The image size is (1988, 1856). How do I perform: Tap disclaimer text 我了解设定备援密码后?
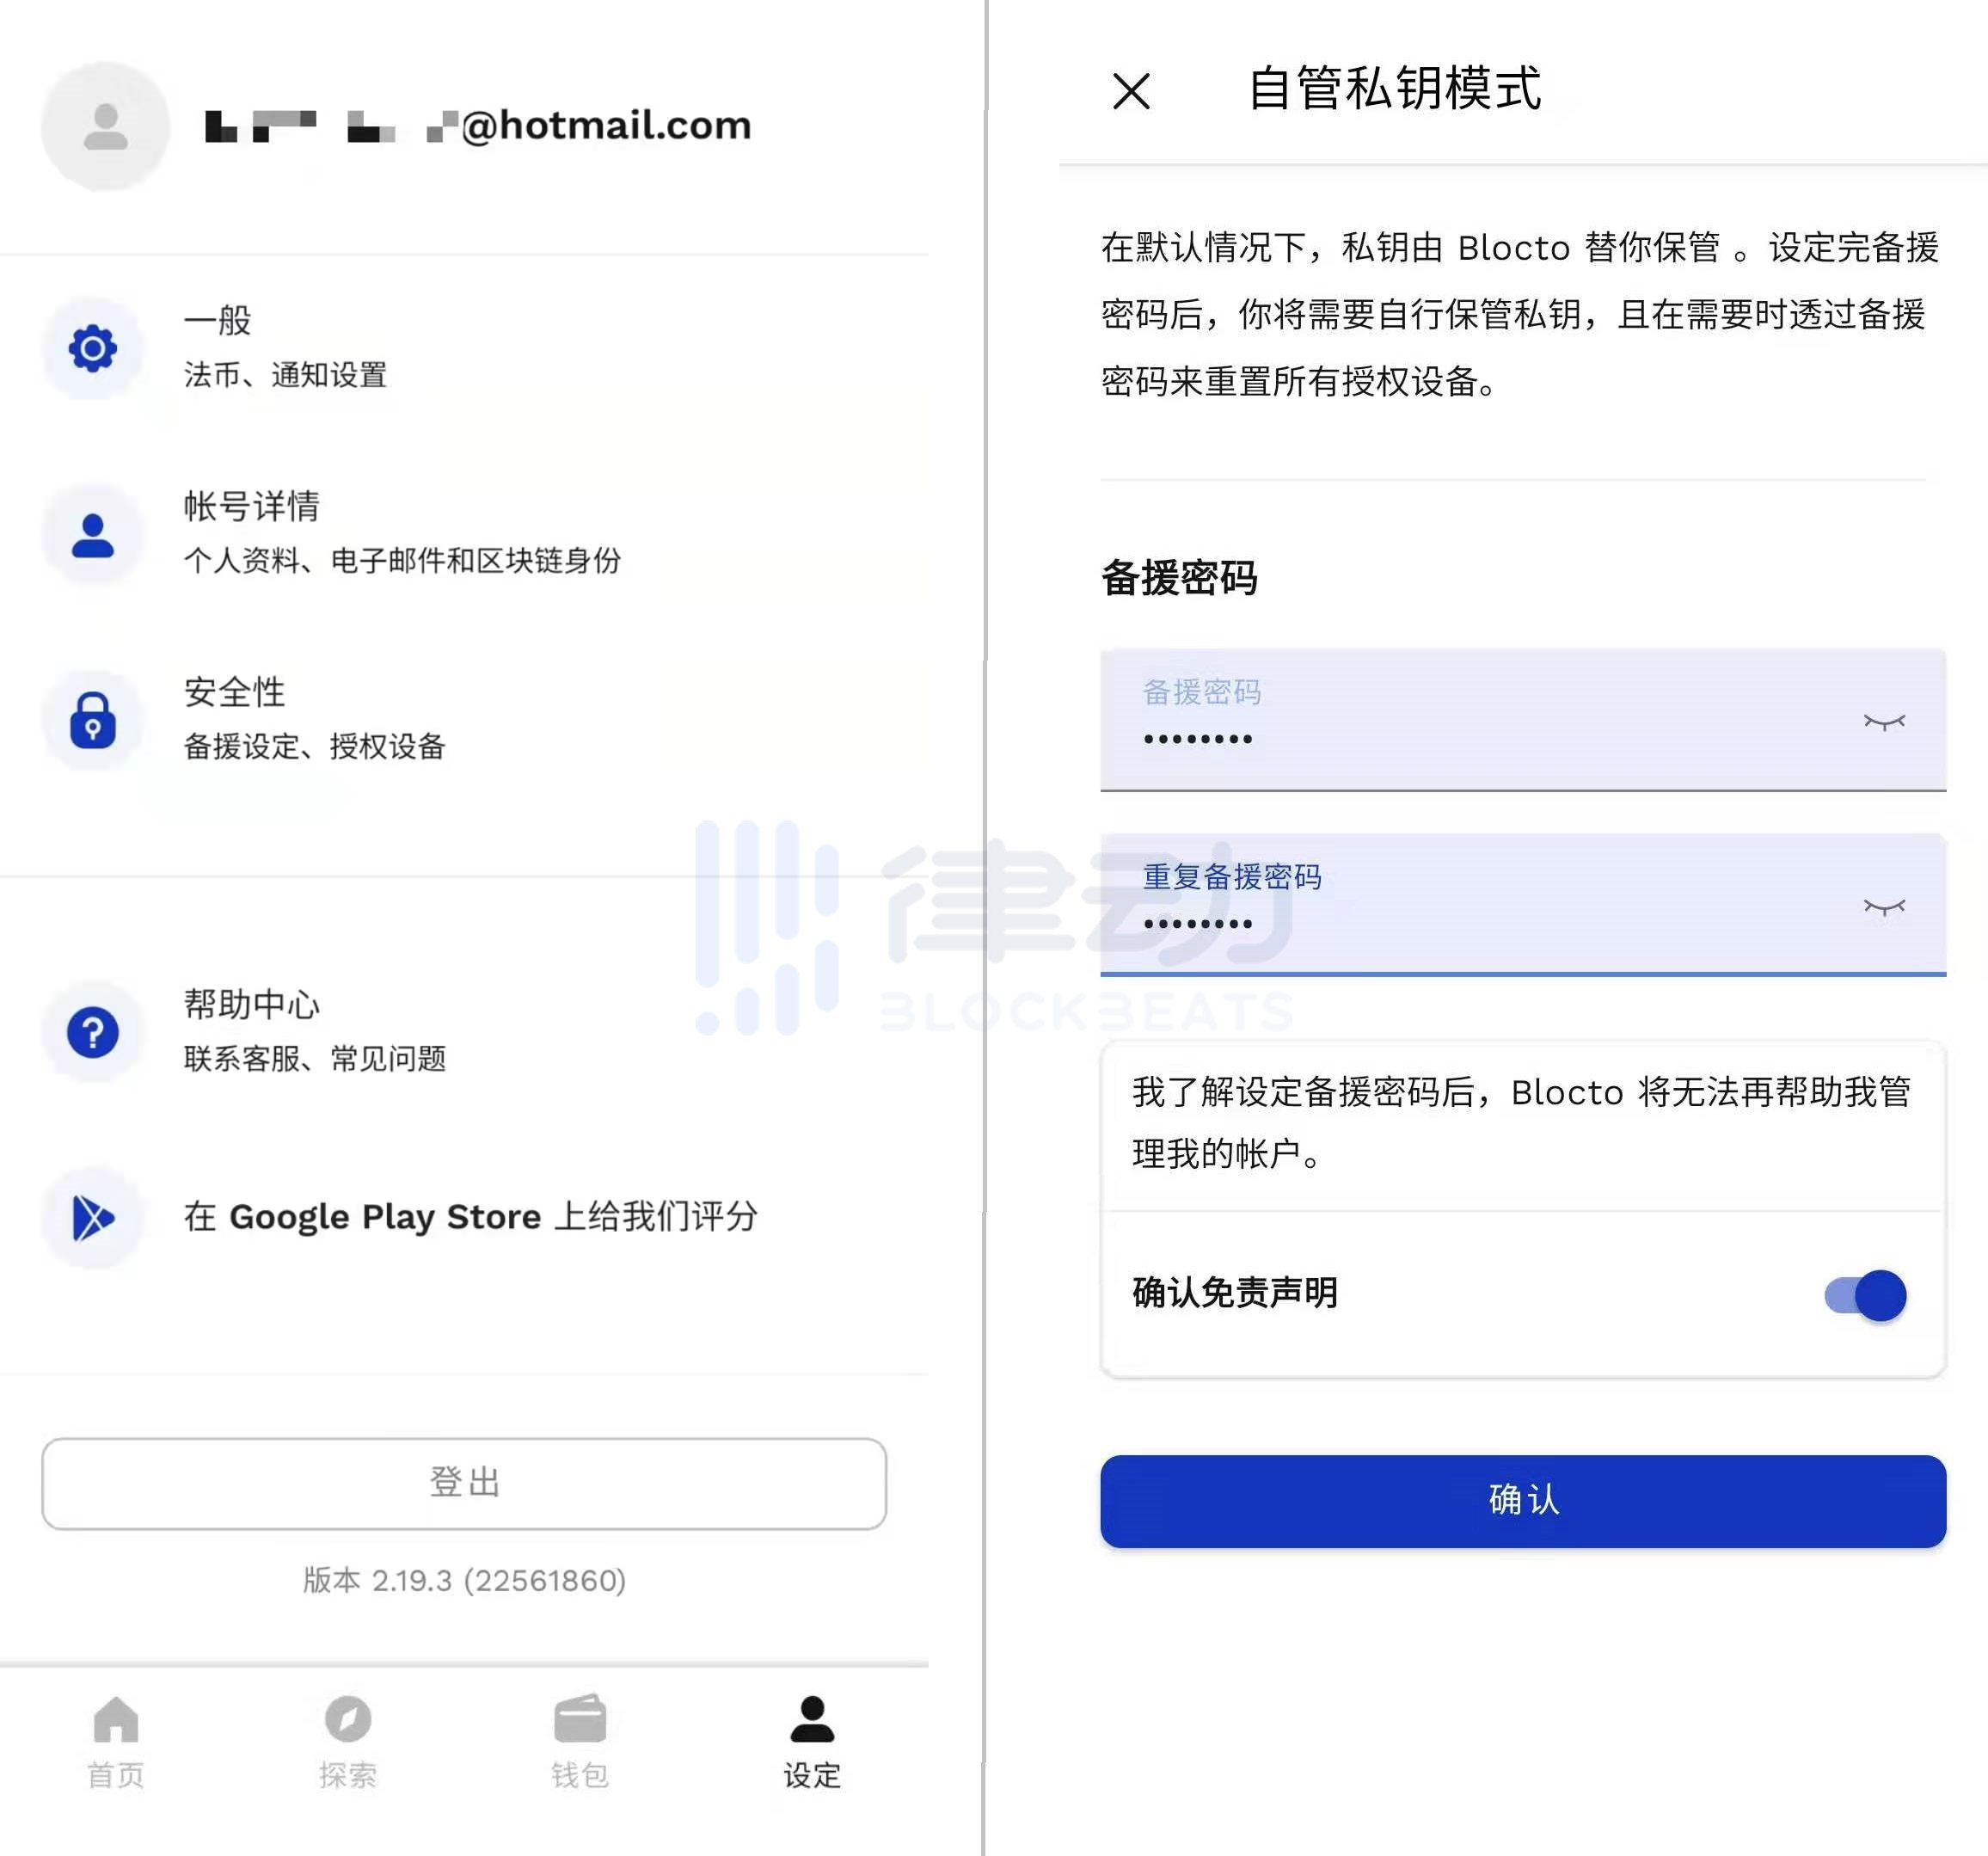pos(1521,1122)
